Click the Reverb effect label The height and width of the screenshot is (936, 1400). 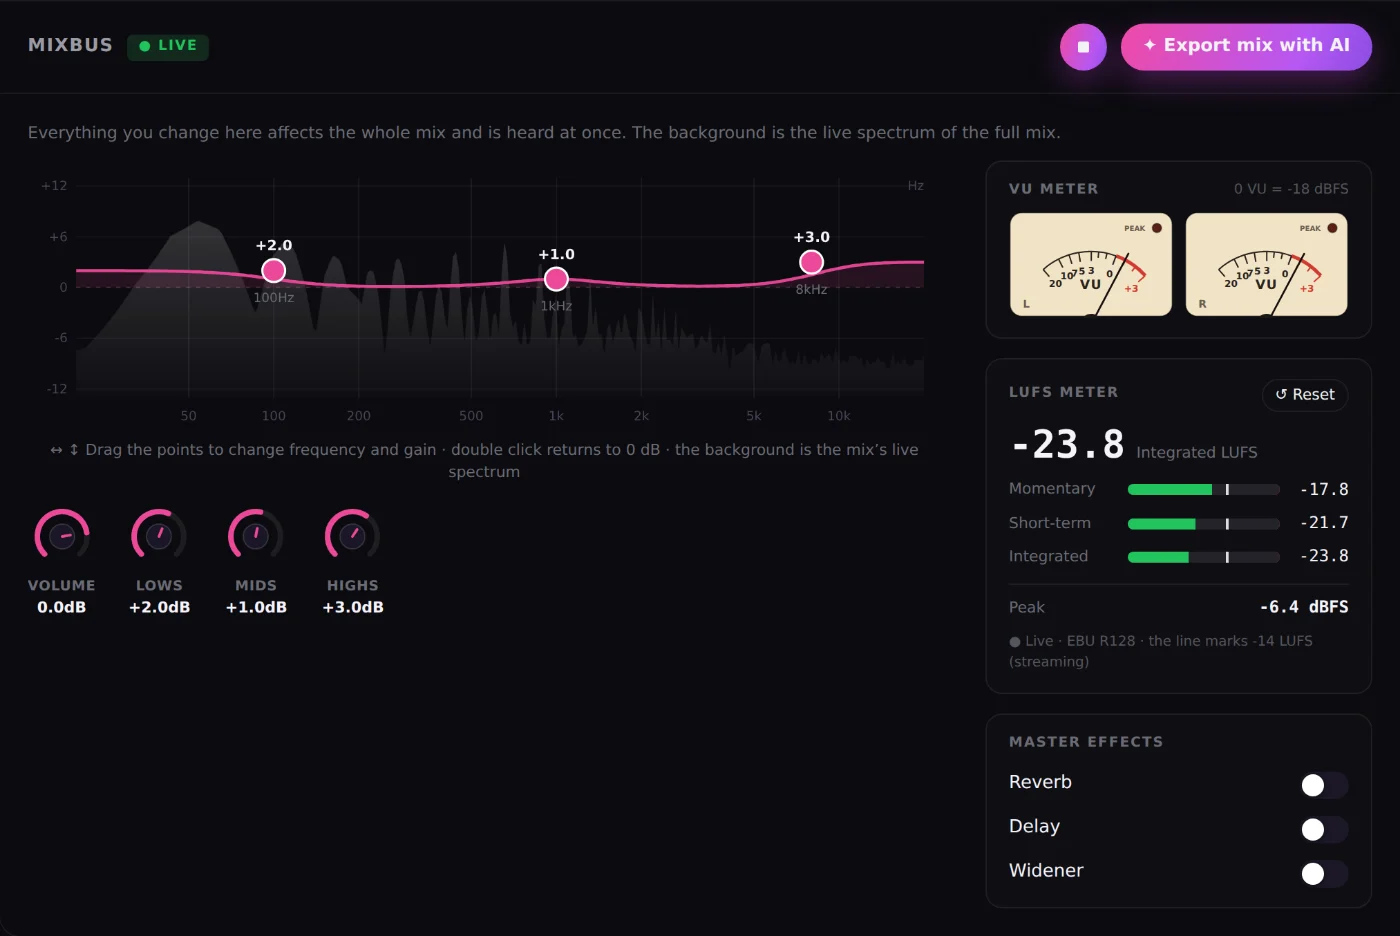[x=1040, y=782]
